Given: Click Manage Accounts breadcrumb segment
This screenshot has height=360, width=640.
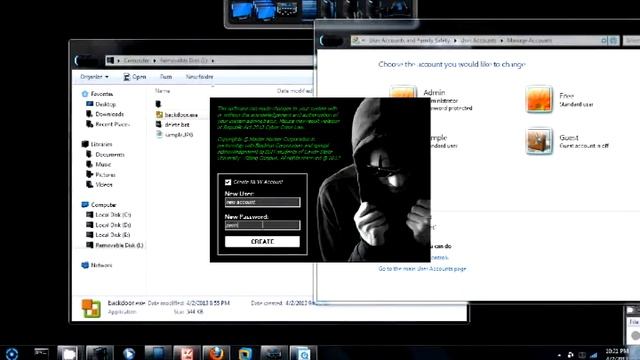Looking at the screenshot, I should [529, 40].
